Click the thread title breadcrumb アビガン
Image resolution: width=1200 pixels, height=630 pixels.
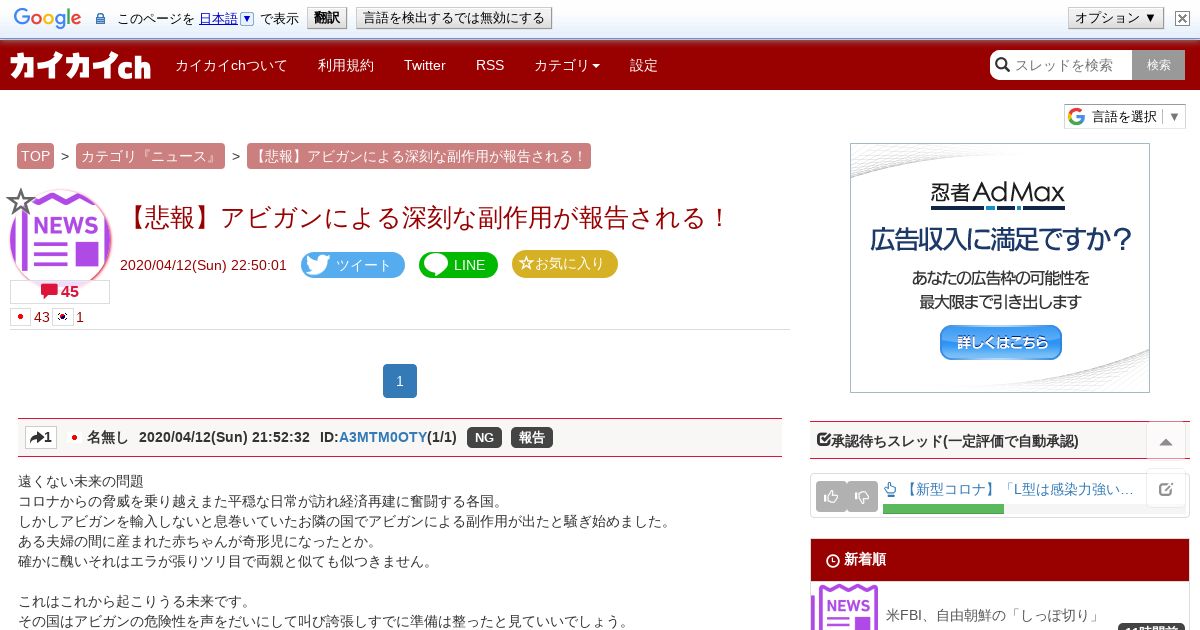419,156
